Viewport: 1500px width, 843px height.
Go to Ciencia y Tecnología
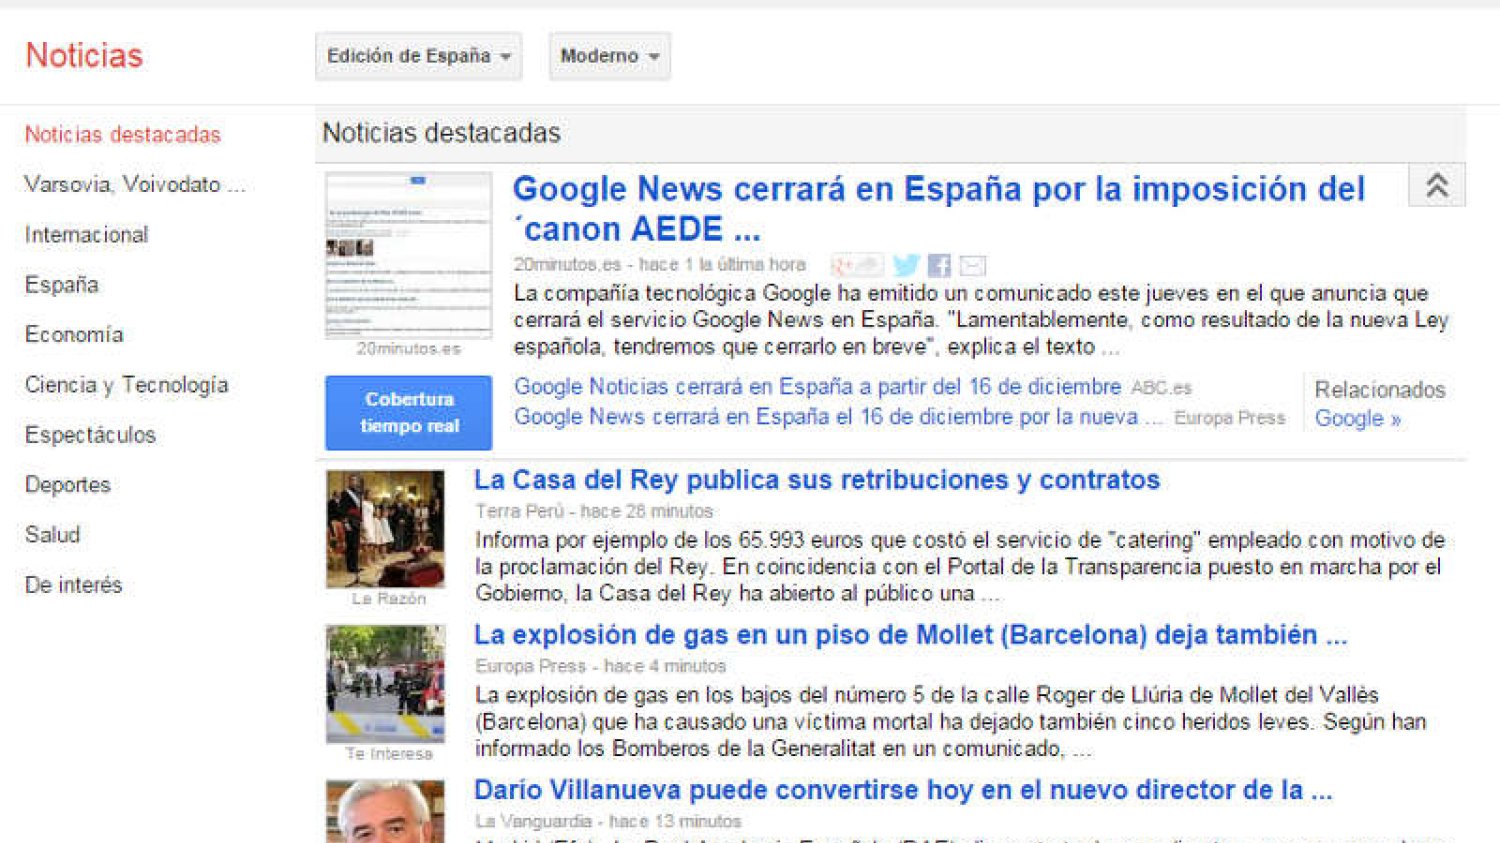tap(127, 385)
